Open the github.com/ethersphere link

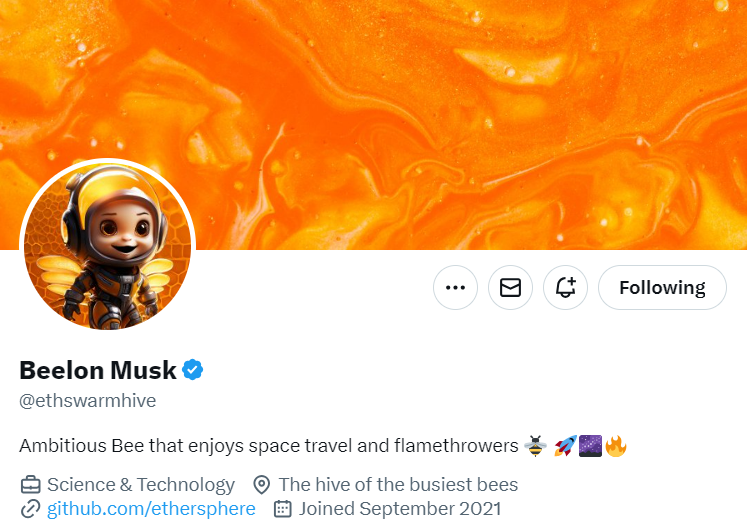click(x=151, y=509)
